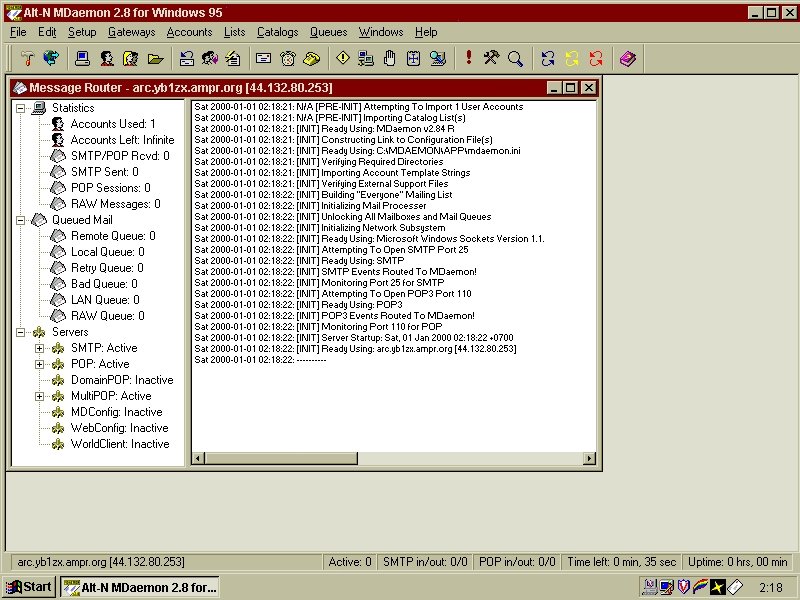Open the Windows menu

click(381, 32)
